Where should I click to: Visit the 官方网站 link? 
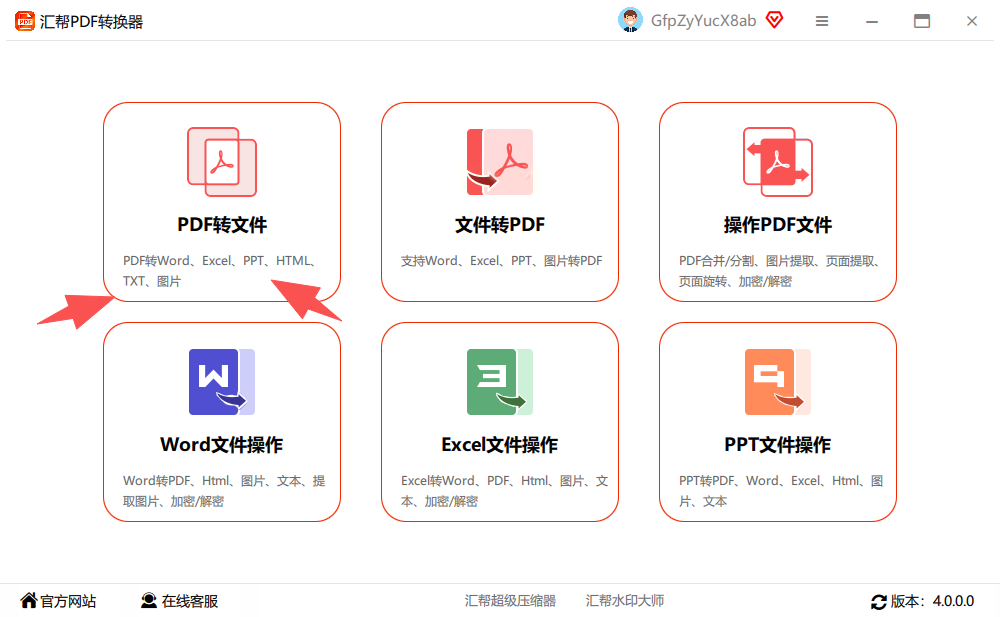(68, 601)
